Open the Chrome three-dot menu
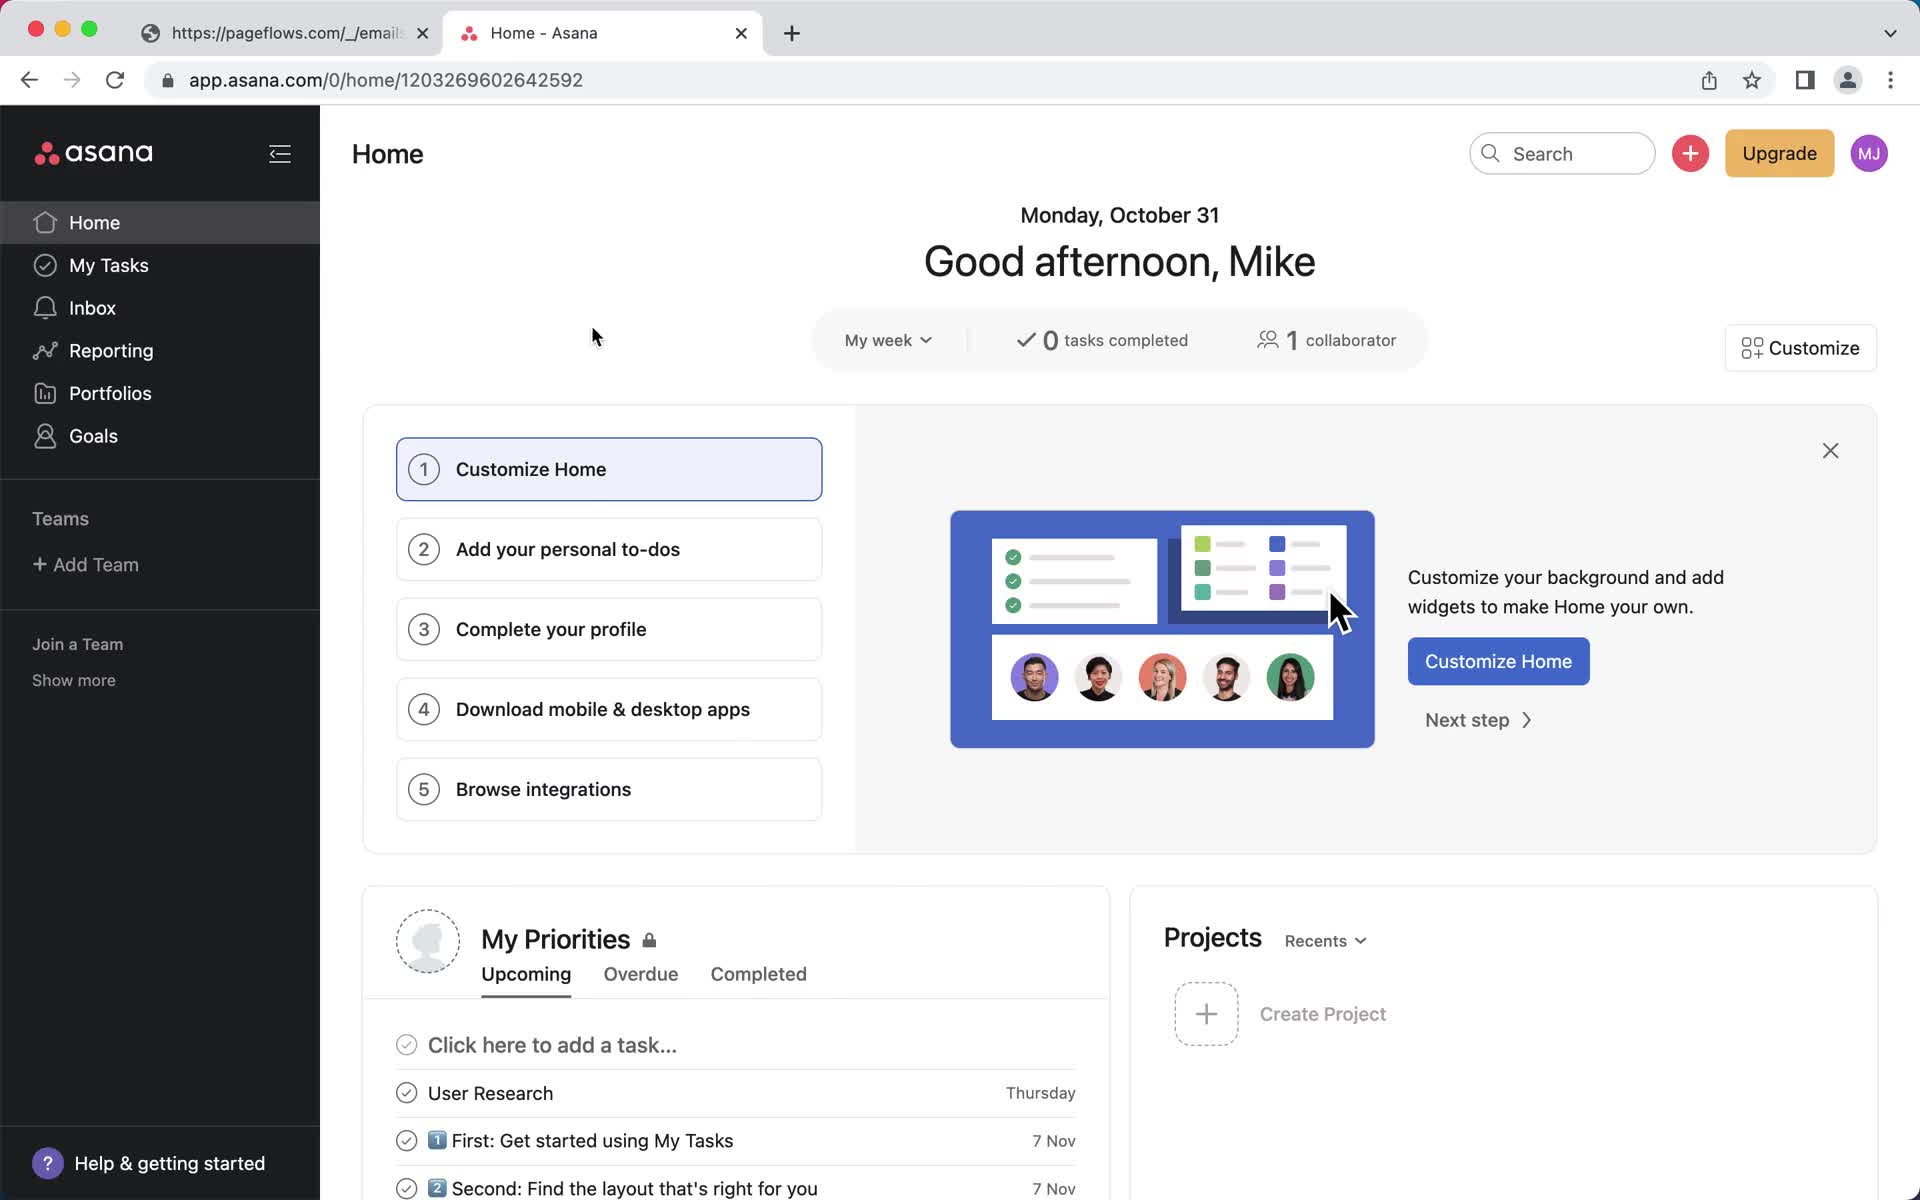Viewport: 1920px width, 1200px height. tap(1890, 80)
